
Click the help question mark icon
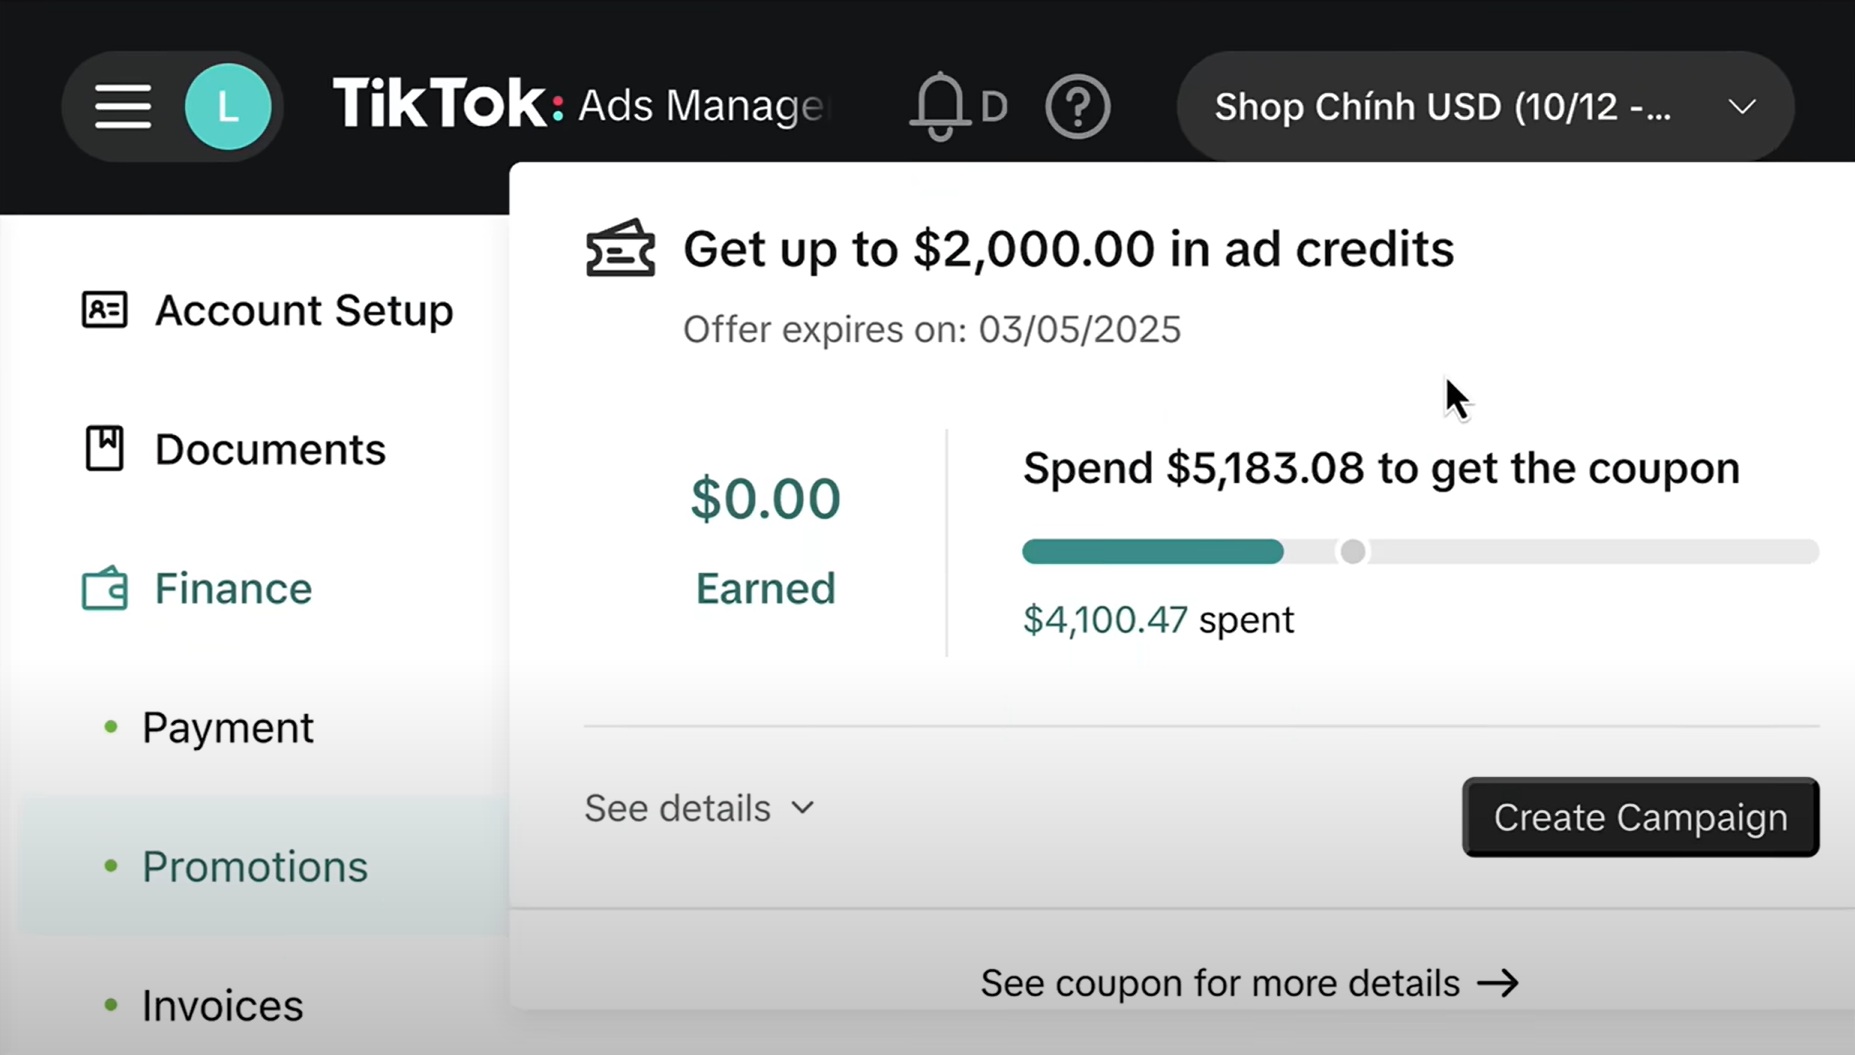(1077, 107)
